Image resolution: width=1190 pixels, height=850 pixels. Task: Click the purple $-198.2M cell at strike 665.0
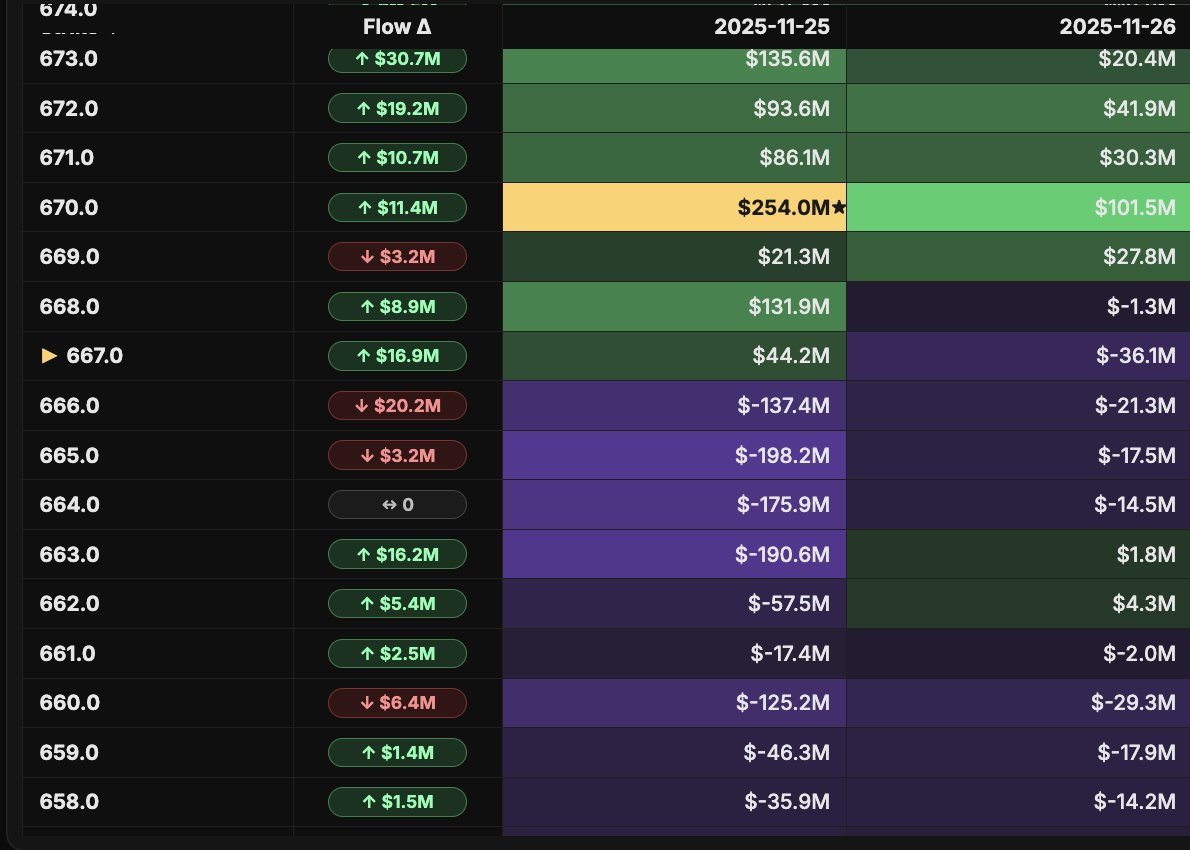(674, 455)
